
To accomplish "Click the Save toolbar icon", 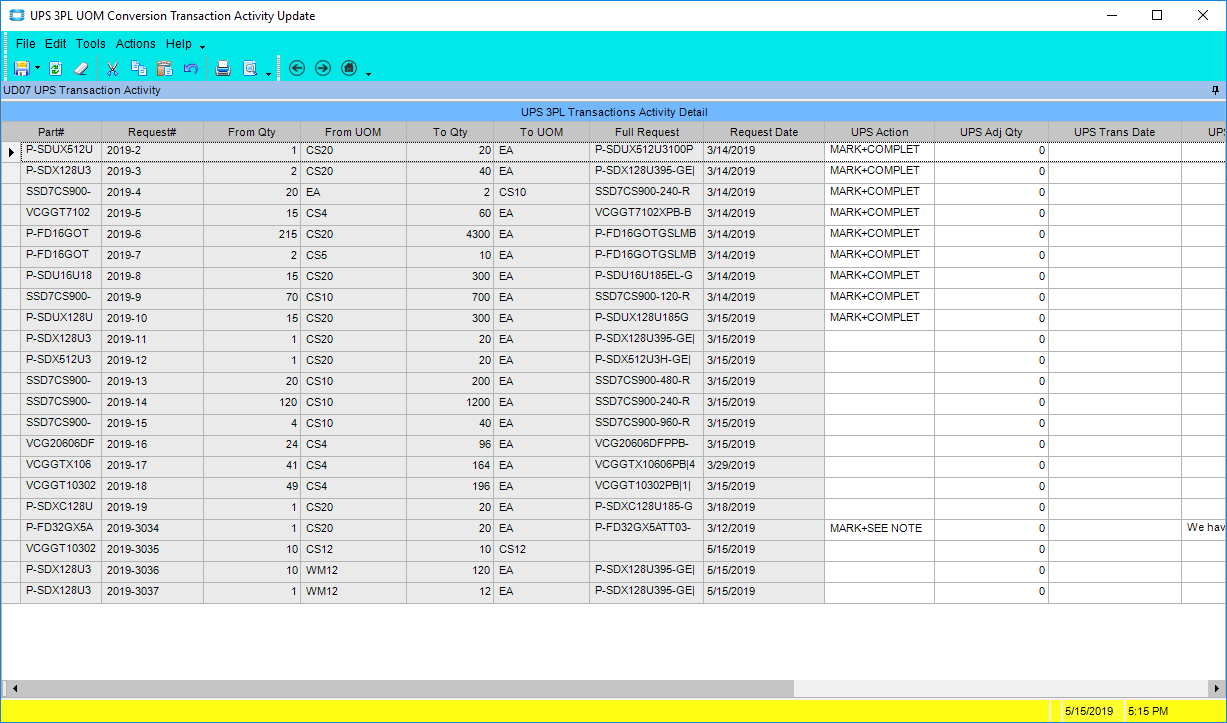I will tap(21, 68).
